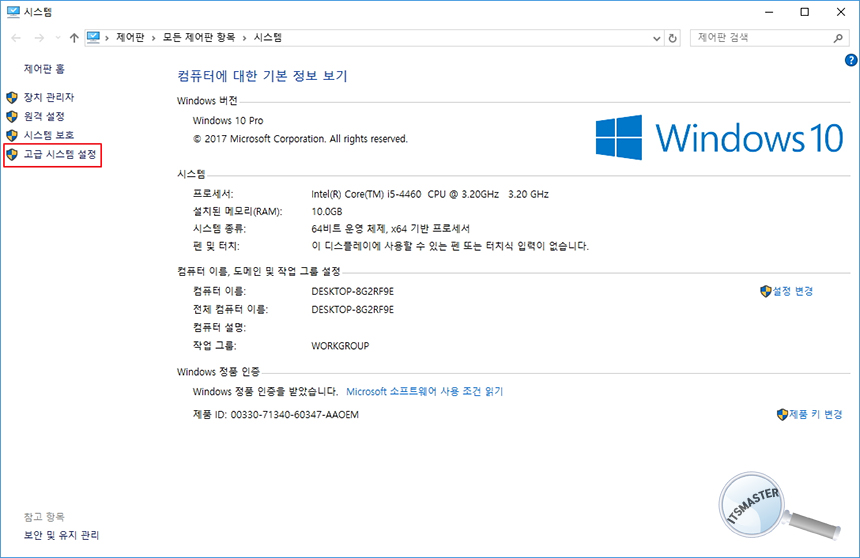Go up one level with up arrow

tap(74, 38)
